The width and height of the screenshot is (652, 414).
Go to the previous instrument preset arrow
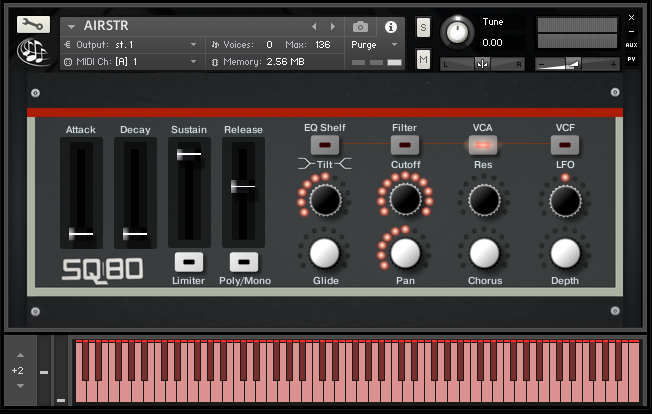click(x=315, y=27)
